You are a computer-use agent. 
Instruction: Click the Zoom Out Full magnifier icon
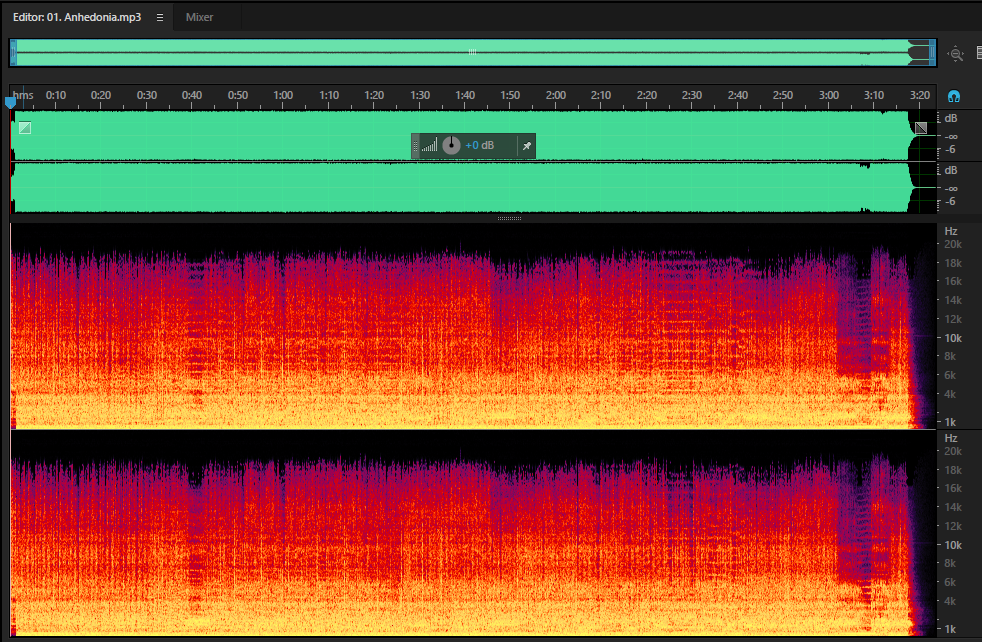coord(956,54)
